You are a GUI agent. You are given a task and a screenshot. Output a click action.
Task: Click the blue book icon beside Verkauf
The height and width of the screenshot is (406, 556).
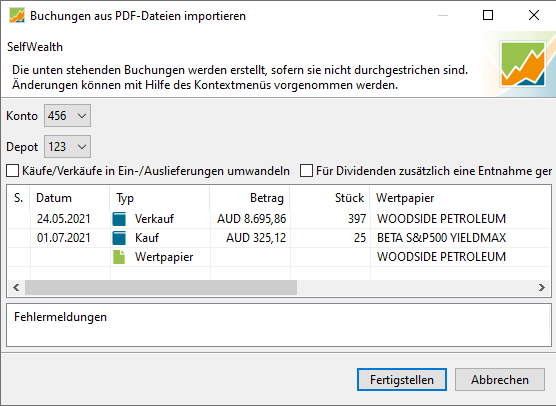[119, 219]
